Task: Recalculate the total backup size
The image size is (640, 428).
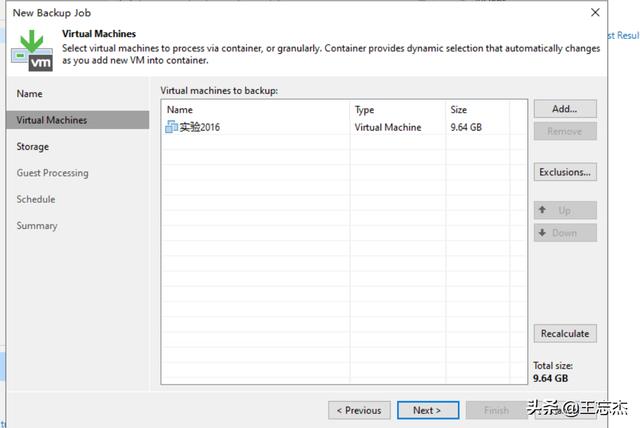Action: coord(565,333)
